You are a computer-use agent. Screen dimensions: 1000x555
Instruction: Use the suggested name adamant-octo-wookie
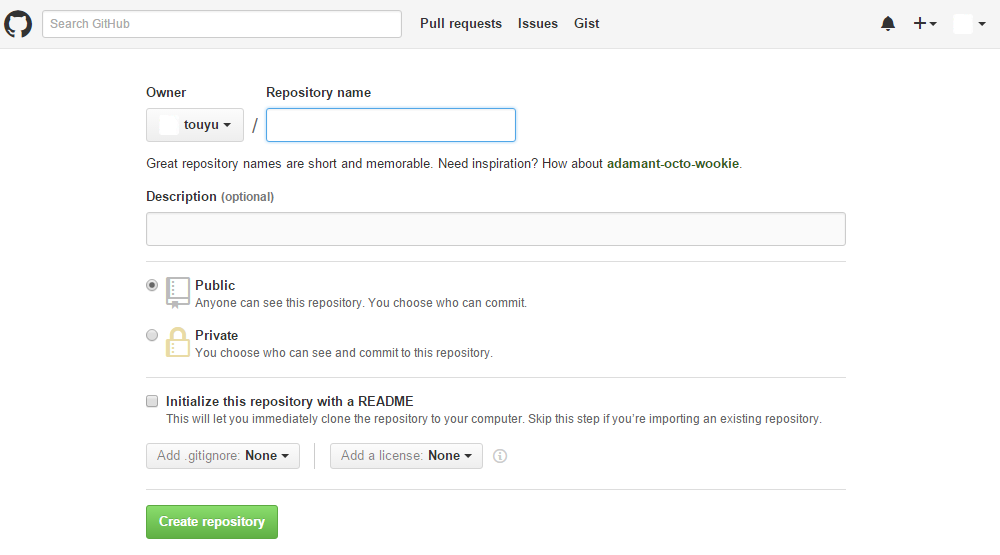click(x=674, y=163)
